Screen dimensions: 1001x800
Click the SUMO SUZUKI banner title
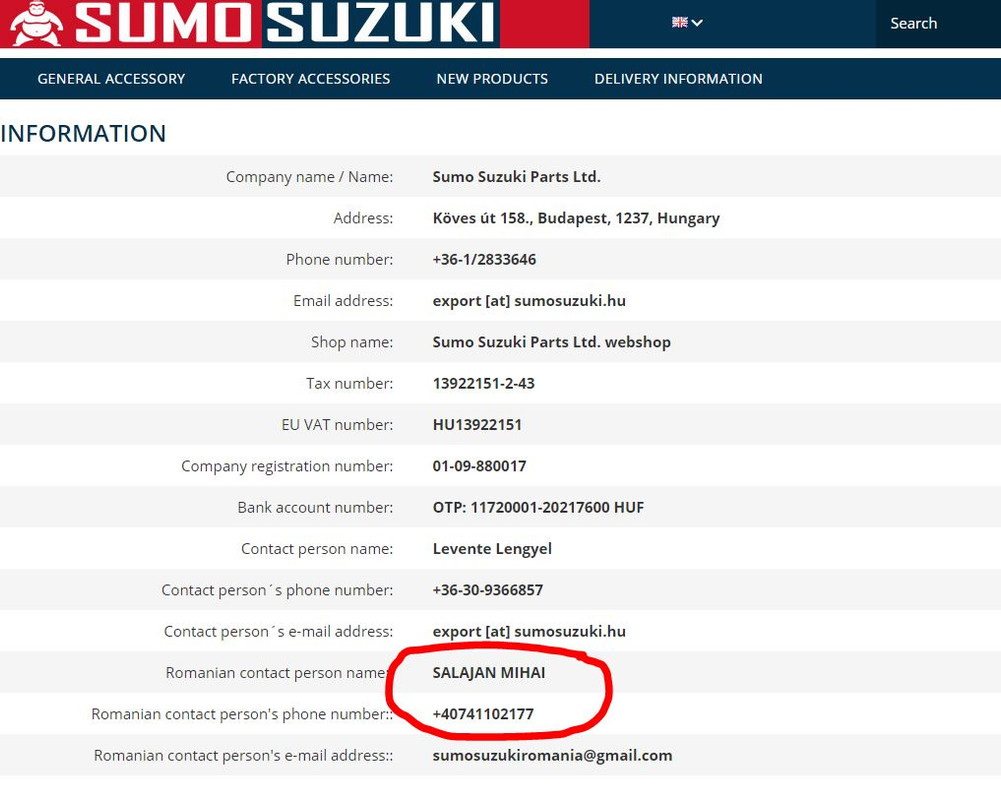[x=285, y=24]
